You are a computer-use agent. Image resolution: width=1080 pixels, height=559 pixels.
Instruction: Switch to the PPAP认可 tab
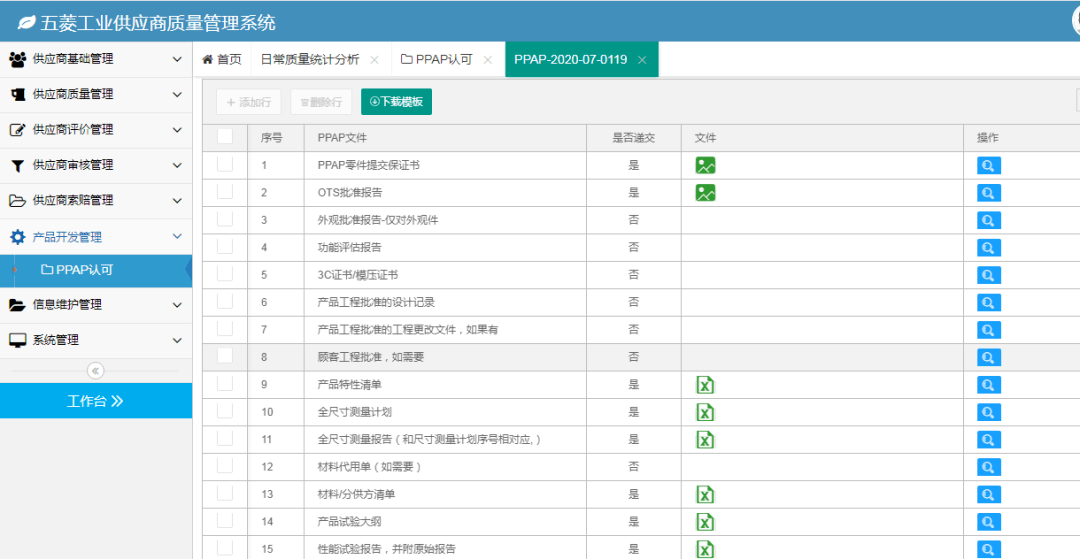pyautogui.click(x=444, y=59)
